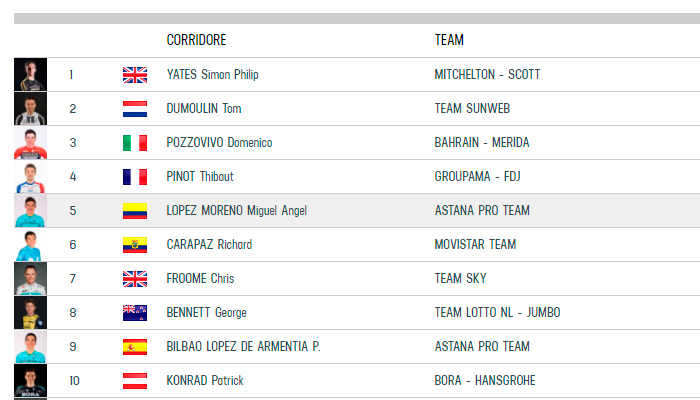This screenshot has height=400, width=700.
Task: Open the BORA - HANSGROHE team link
Action: click(485, 380)
